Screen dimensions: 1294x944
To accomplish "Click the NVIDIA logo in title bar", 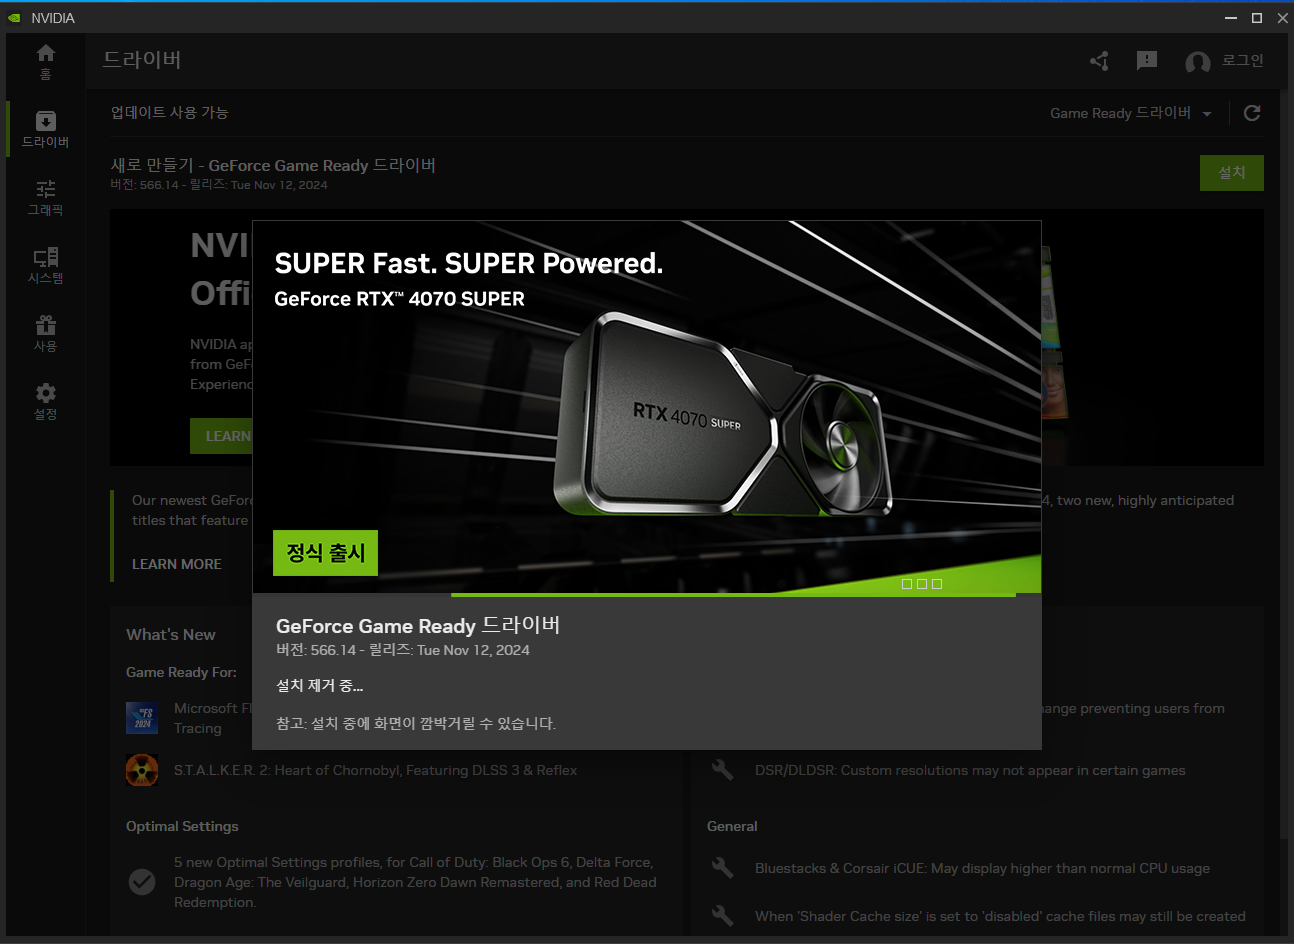I will coord(14,18).
